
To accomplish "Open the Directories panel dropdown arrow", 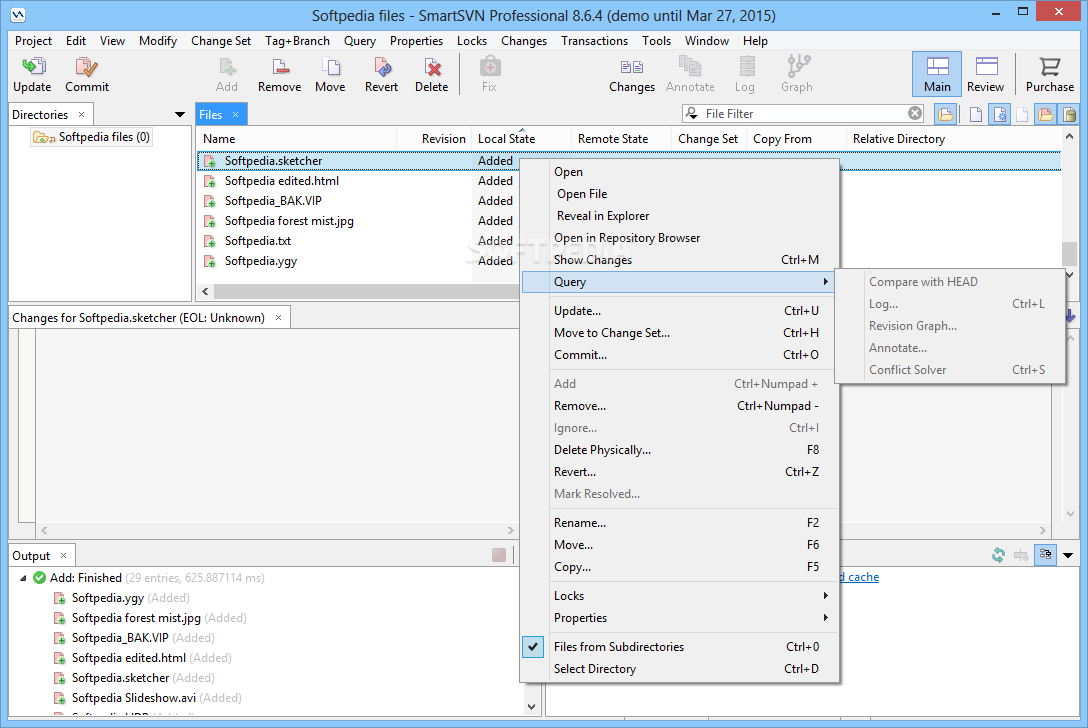I will pyautogui.click(x=180, y=115).
